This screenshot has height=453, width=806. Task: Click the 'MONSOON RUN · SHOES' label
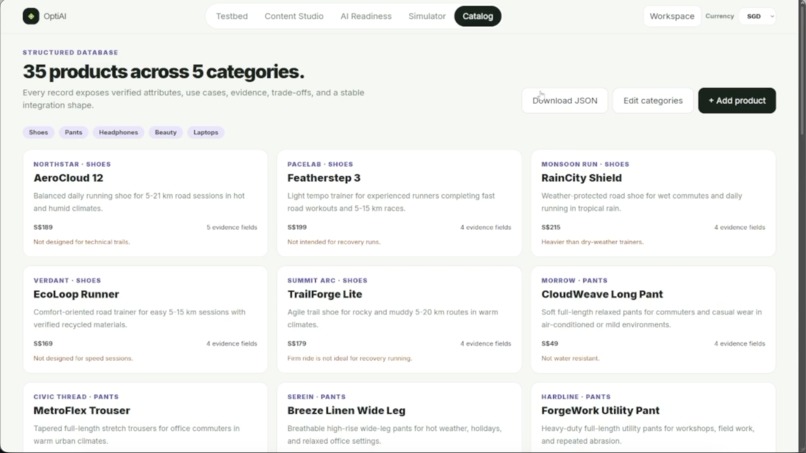tap(585, 164)
